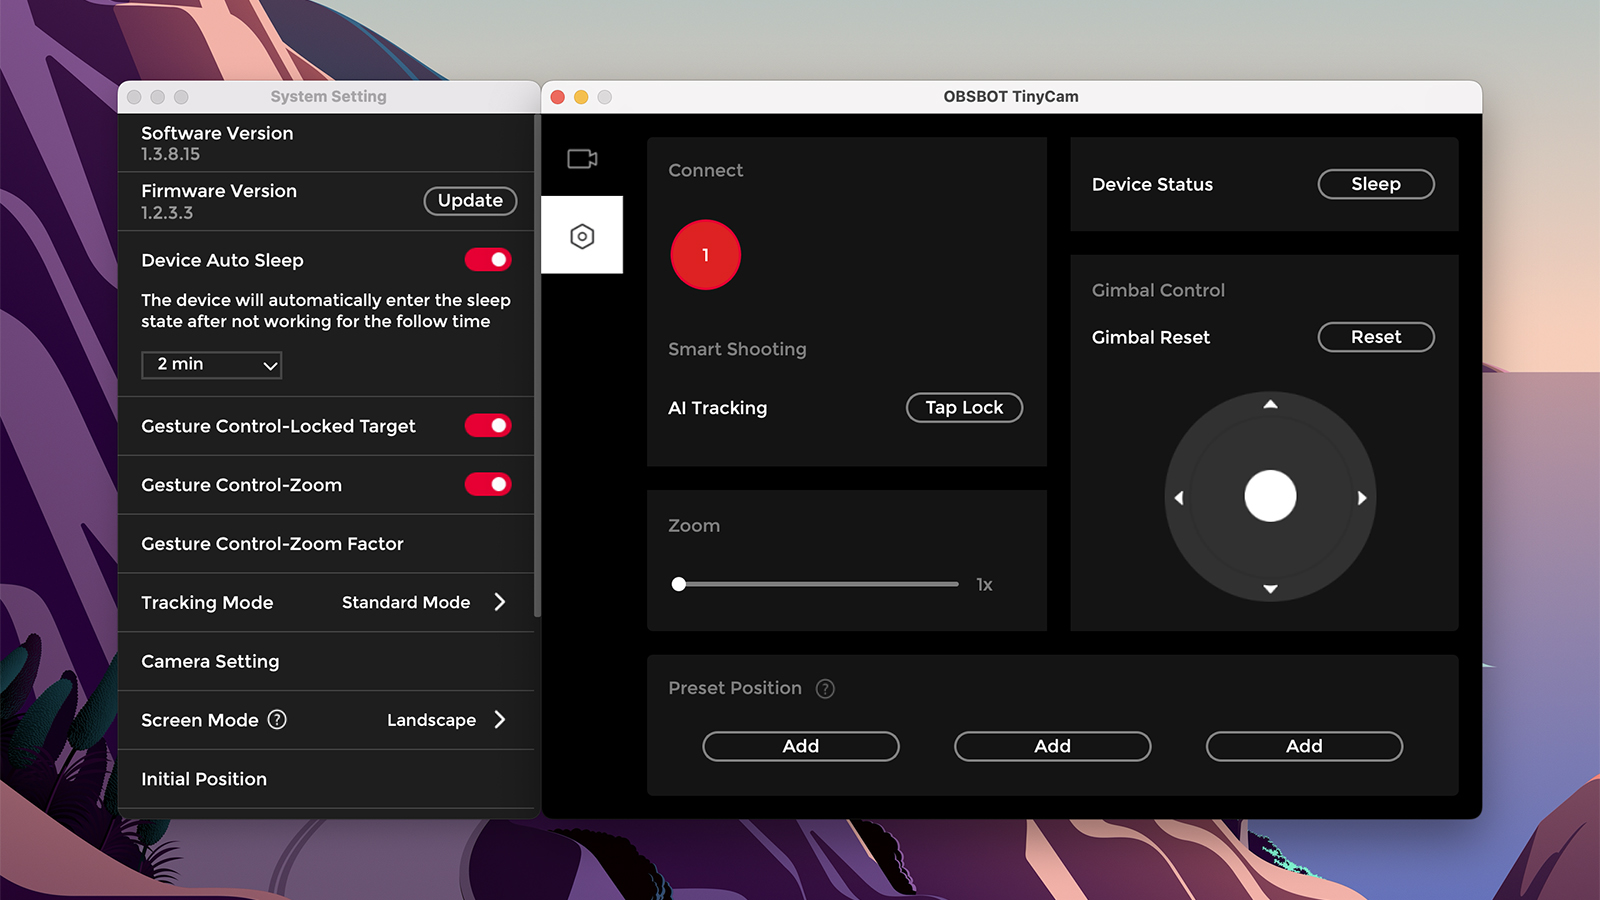Open the Initial Position row
The image size is (1600, 900).
click(326, 779)
